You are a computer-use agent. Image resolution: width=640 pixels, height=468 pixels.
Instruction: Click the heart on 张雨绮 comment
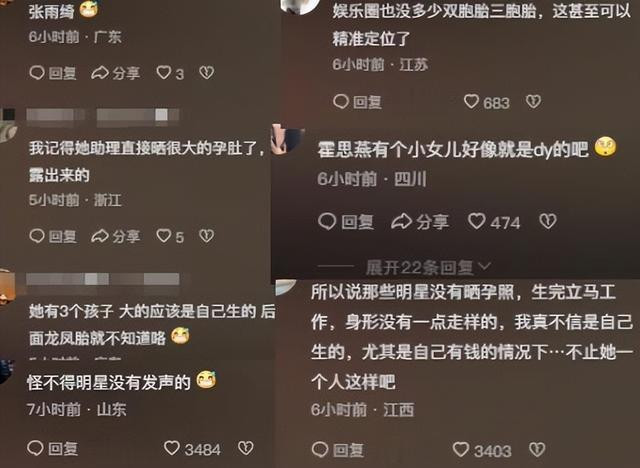coord(164,73)
